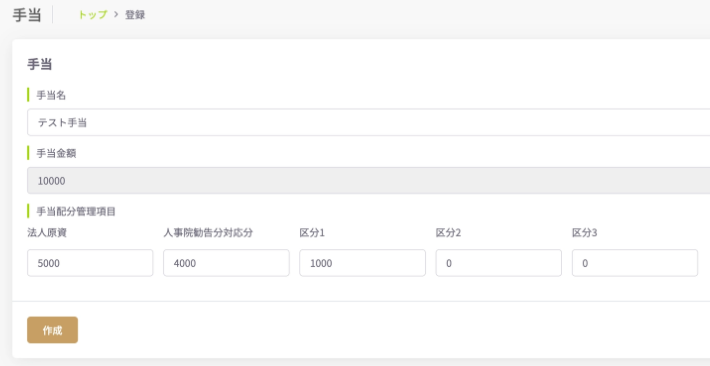Click the 手当配分管理項目 section label

[76, 212]
